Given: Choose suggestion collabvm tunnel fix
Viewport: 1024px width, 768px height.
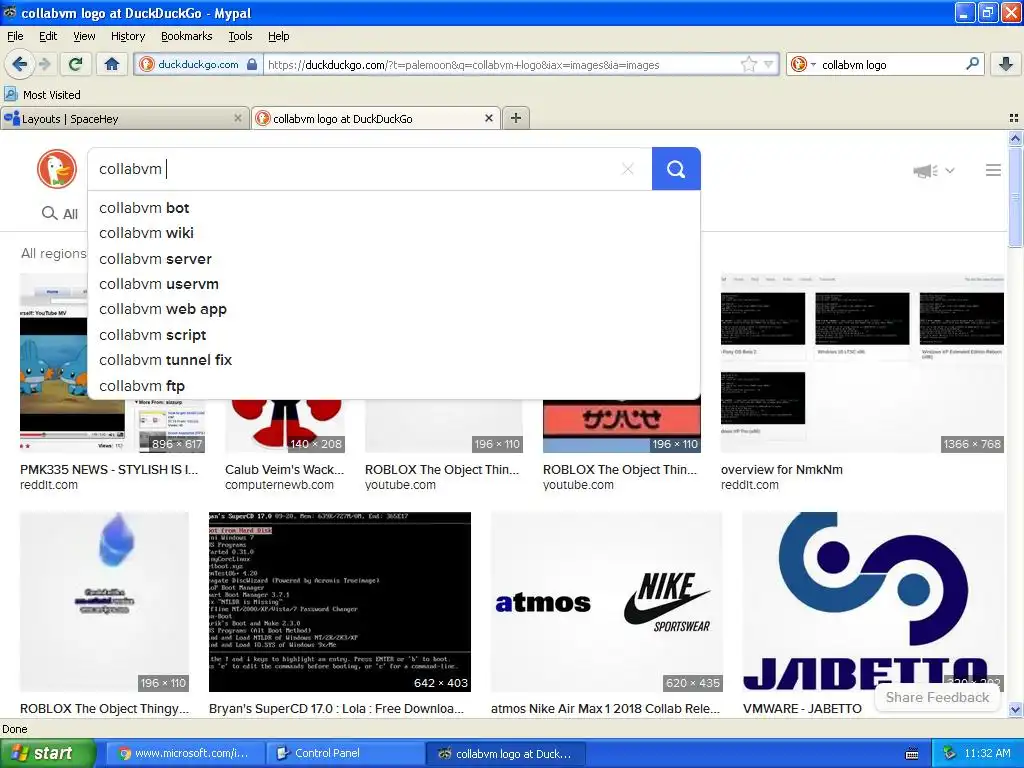Looking at the screenshot, I should coord(394,360).
